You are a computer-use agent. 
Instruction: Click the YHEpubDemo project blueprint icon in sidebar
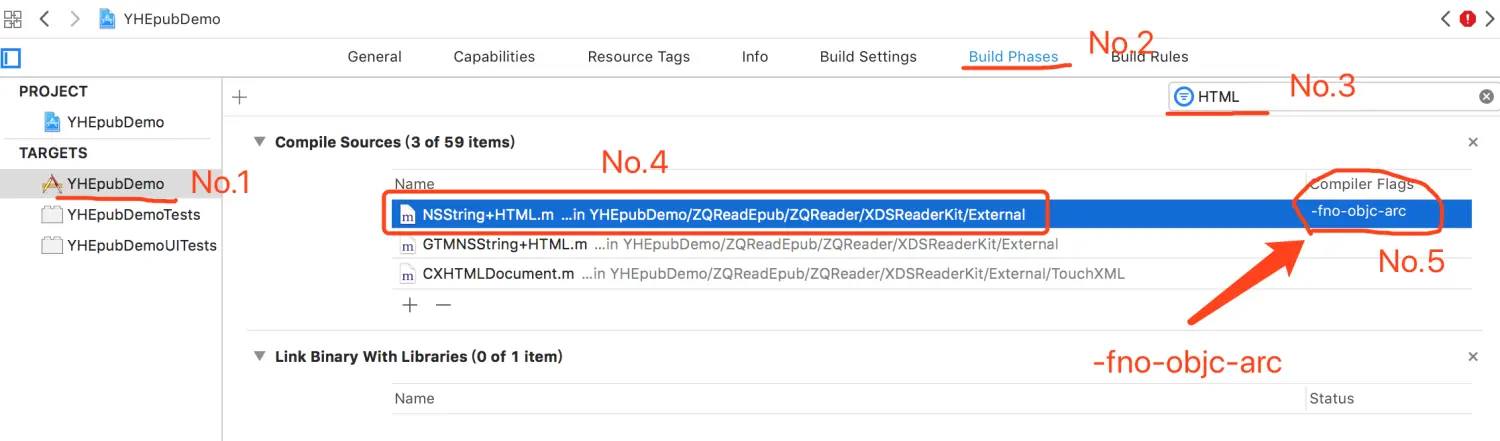[53, 122]
